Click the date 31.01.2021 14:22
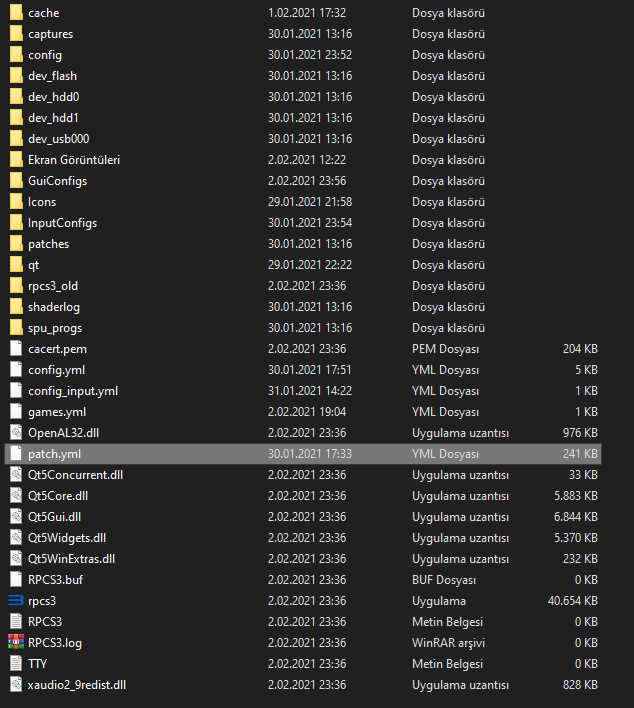This screenshot has height=708, width=634. click(310, 391)
